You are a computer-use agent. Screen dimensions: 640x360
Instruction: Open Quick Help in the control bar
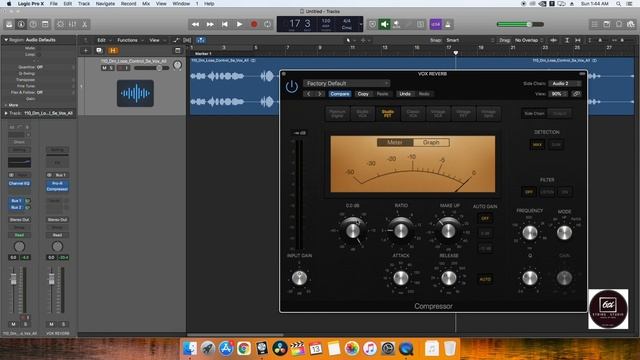33,24
